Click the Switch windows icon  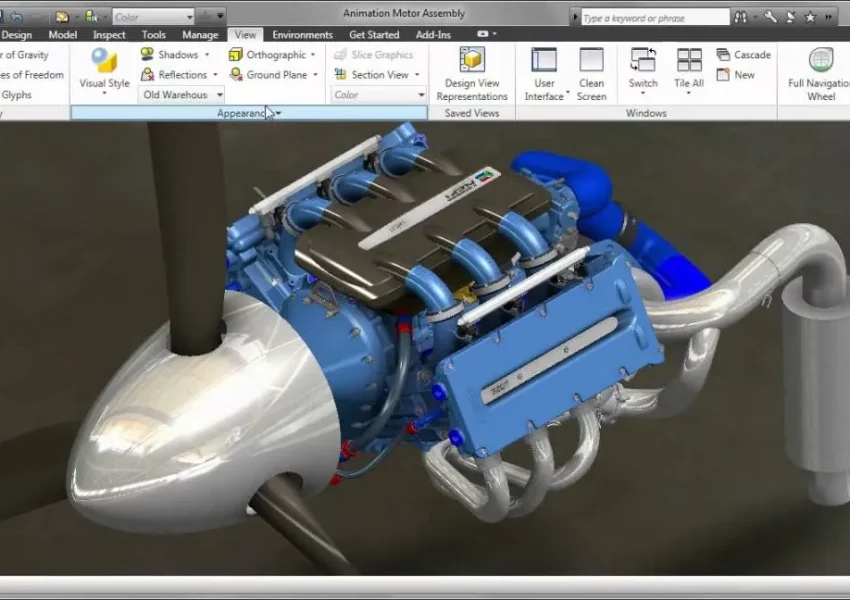pos(643,60)
